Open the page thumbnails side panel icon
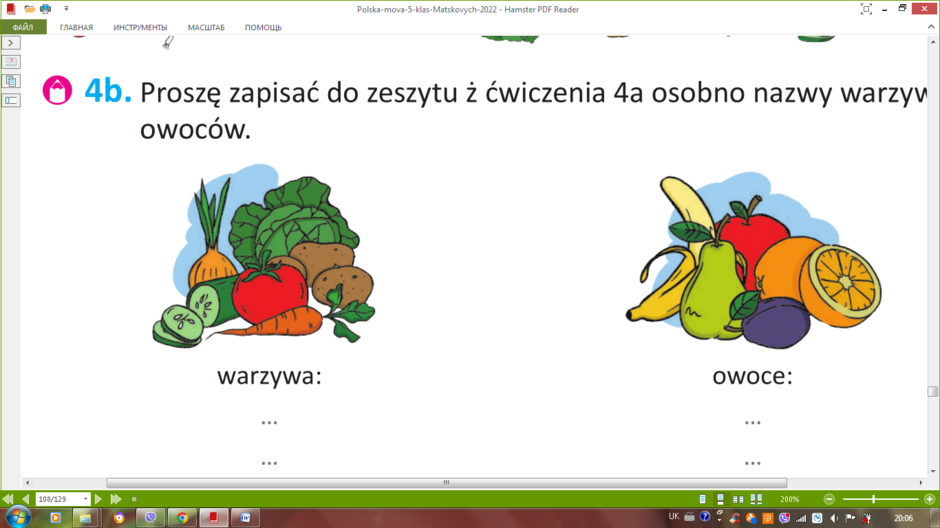Viewport: 940px width, 528px height. tap(11, 81)
